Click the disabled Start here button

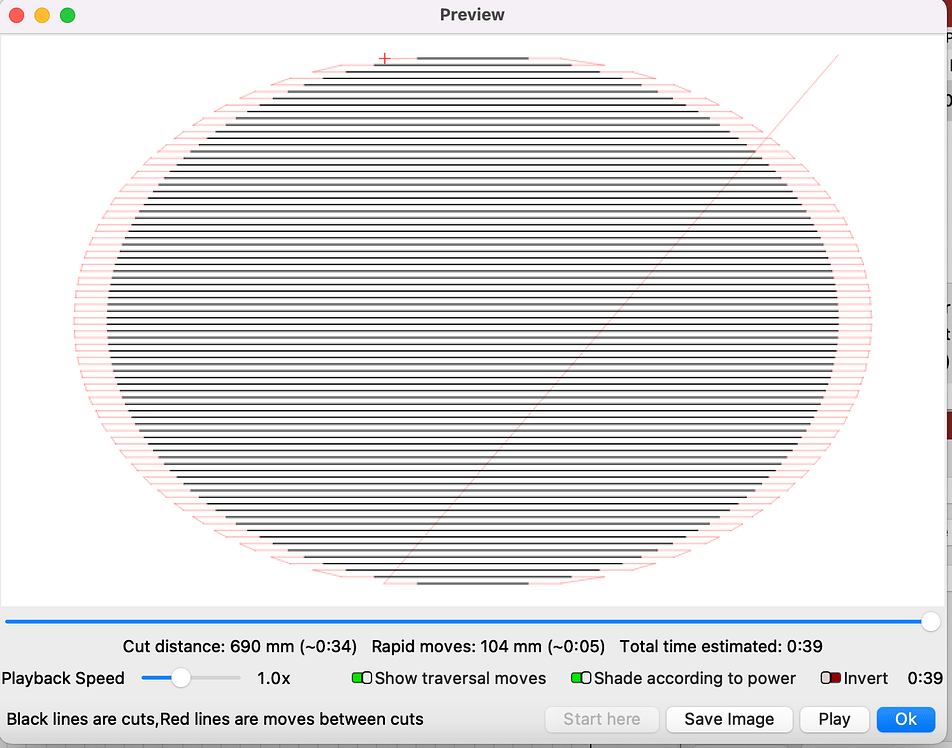pyautogui.click(x=602, y=719)
